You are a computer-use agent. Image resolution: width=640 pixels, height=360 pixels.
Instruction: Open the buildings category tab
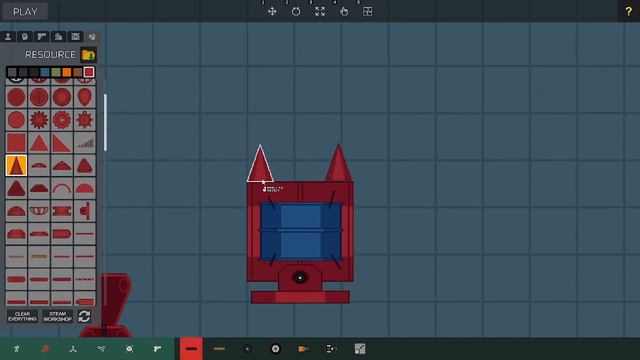pos(58,37)
